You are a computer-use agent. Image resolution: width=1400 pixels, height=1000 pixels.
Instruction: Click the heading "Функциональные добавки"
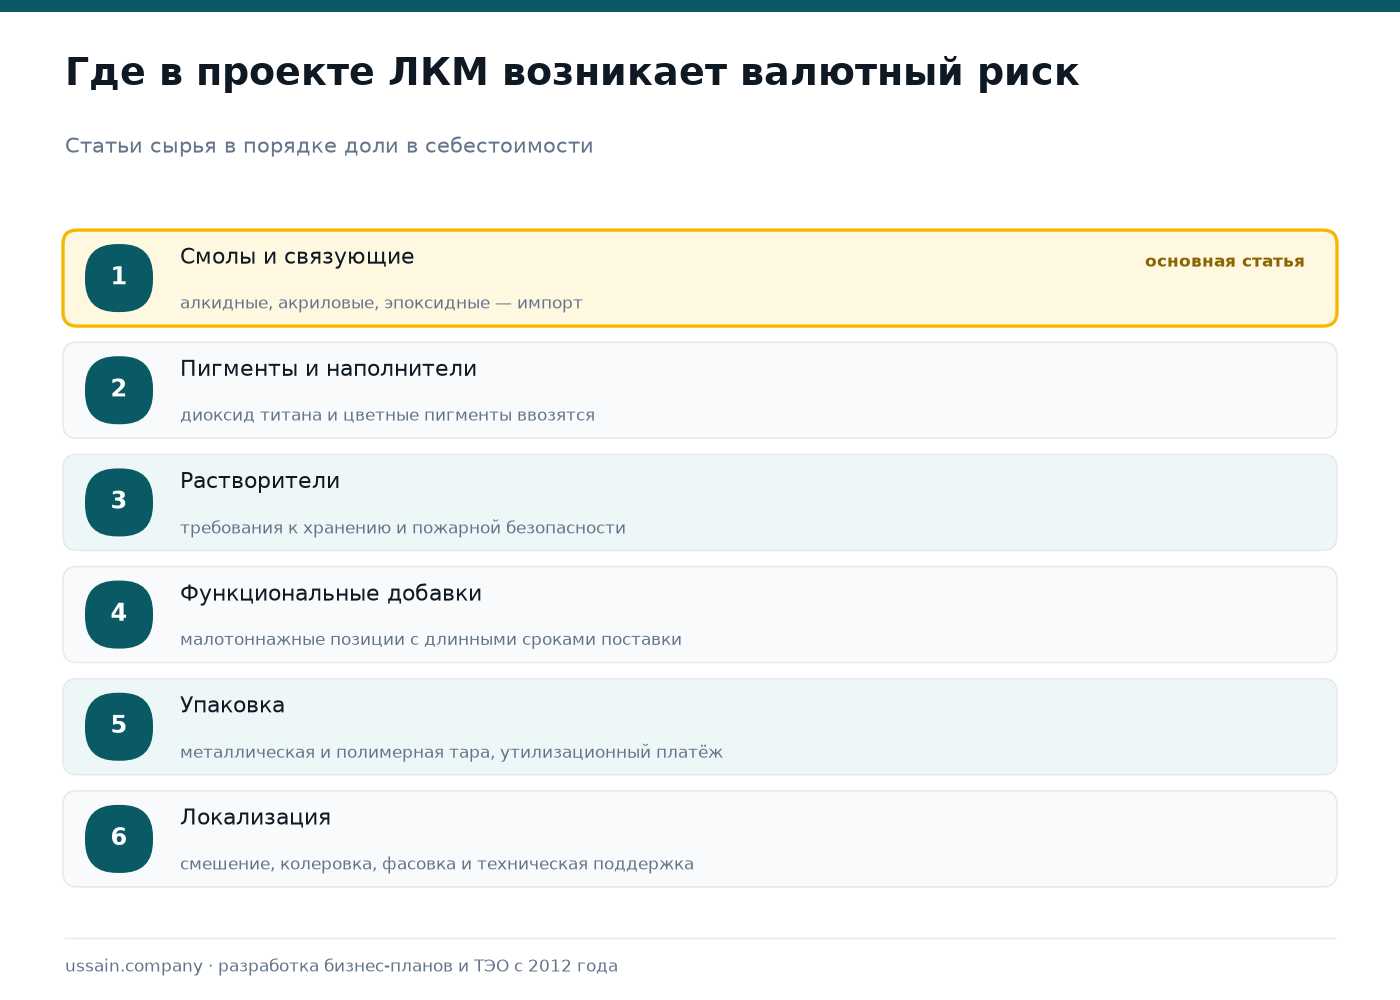[331, 594]
